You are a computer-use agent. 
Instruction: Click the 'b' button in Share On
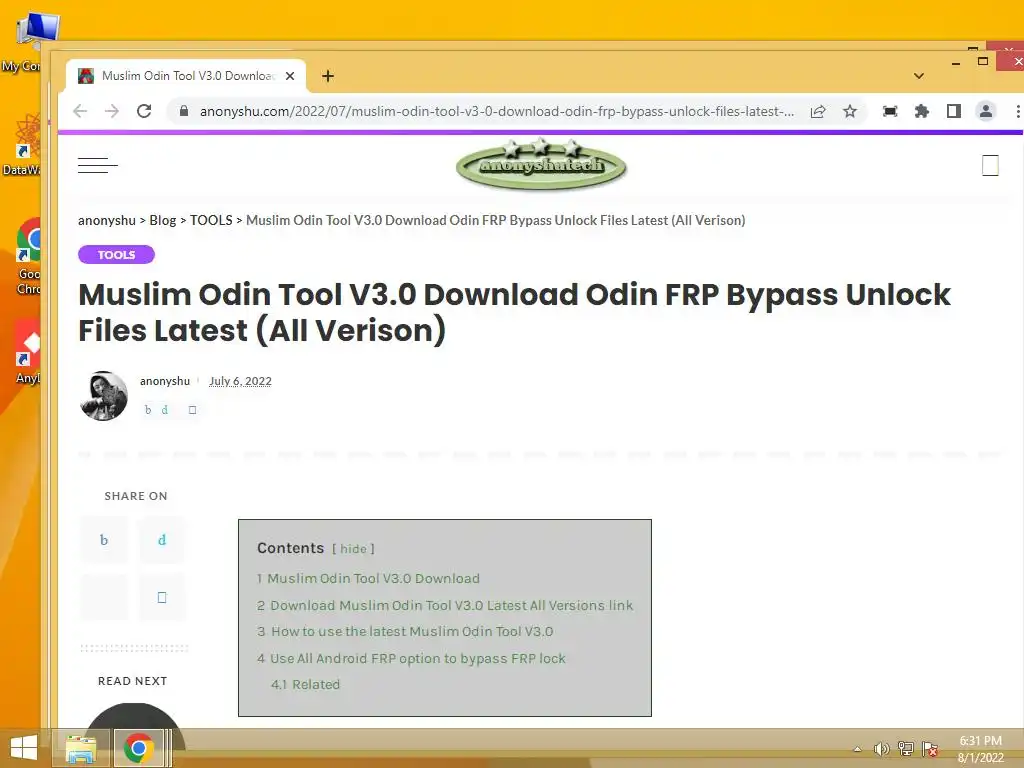point(104,540)
